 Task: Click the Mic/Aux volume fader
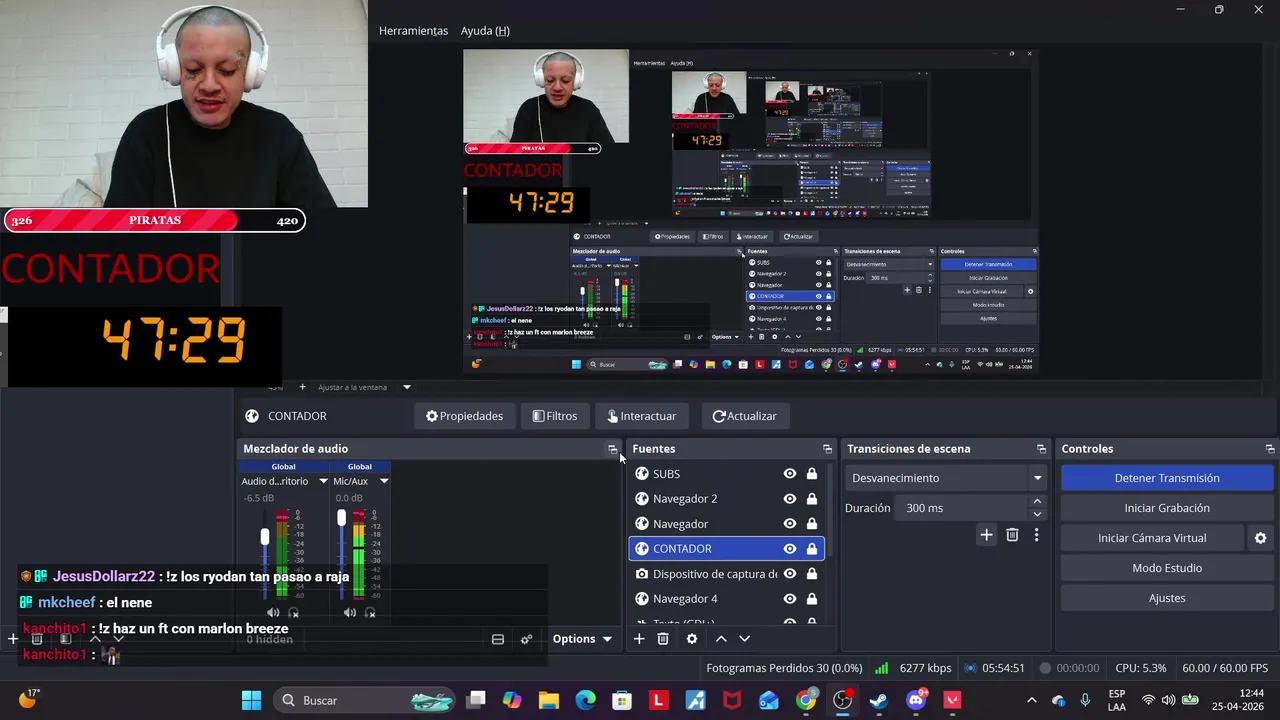[341, 518]
